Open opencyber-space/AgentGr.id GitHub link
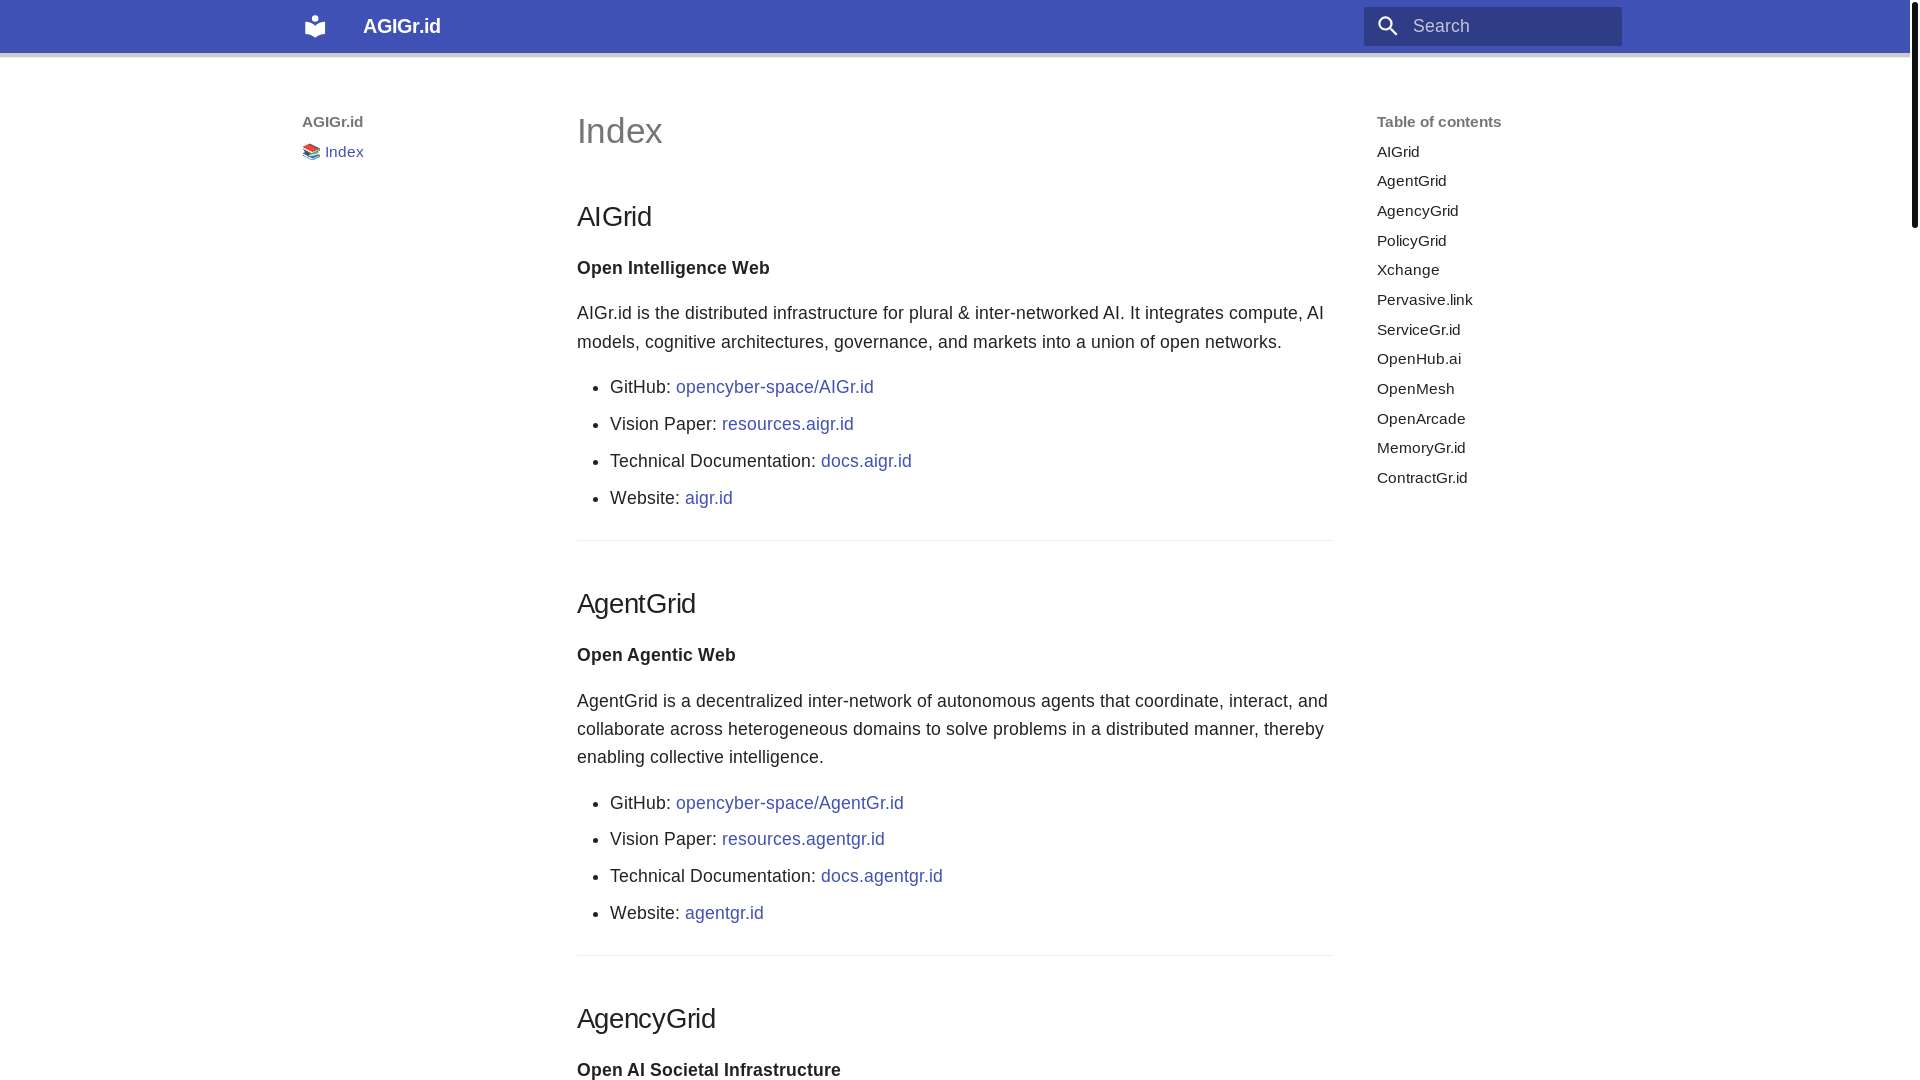This screenshot has width=1920, height=1080. (x=789, y=803)
